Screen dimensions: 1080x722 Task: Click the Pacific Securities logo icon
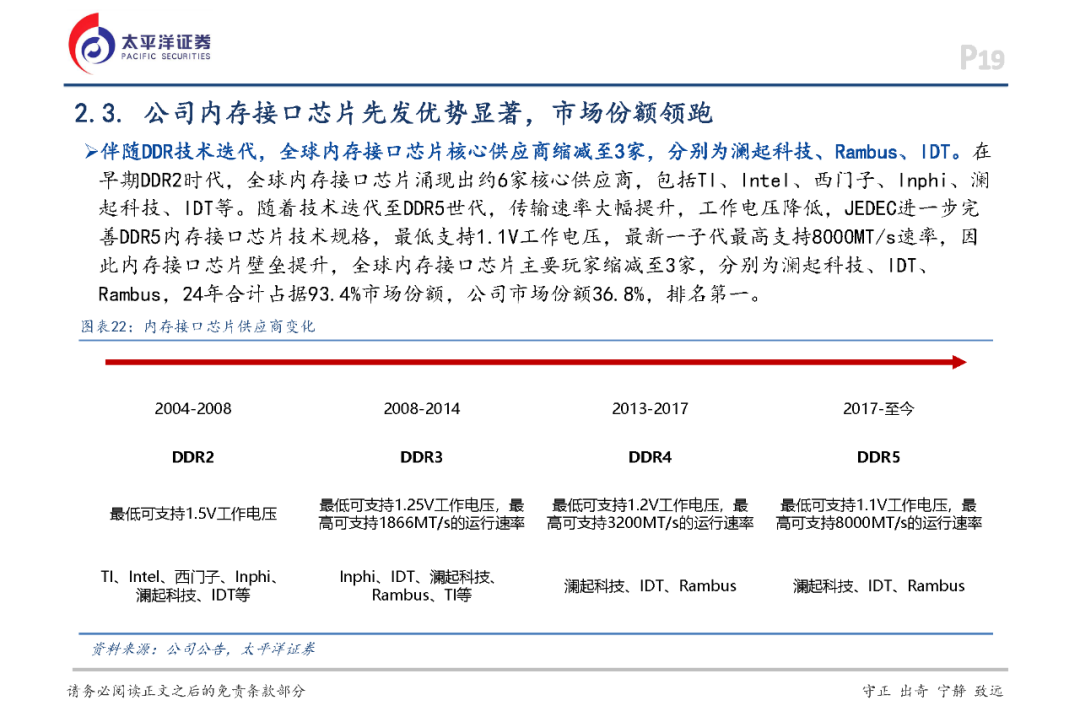[x=92, y=43]
